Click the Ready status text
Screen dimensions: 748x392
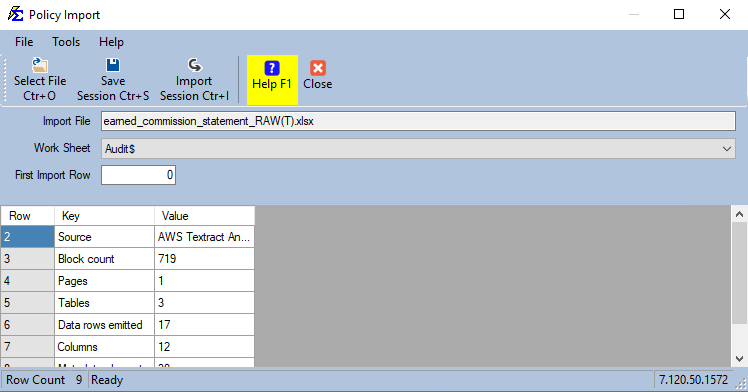[x=107, y=380]
